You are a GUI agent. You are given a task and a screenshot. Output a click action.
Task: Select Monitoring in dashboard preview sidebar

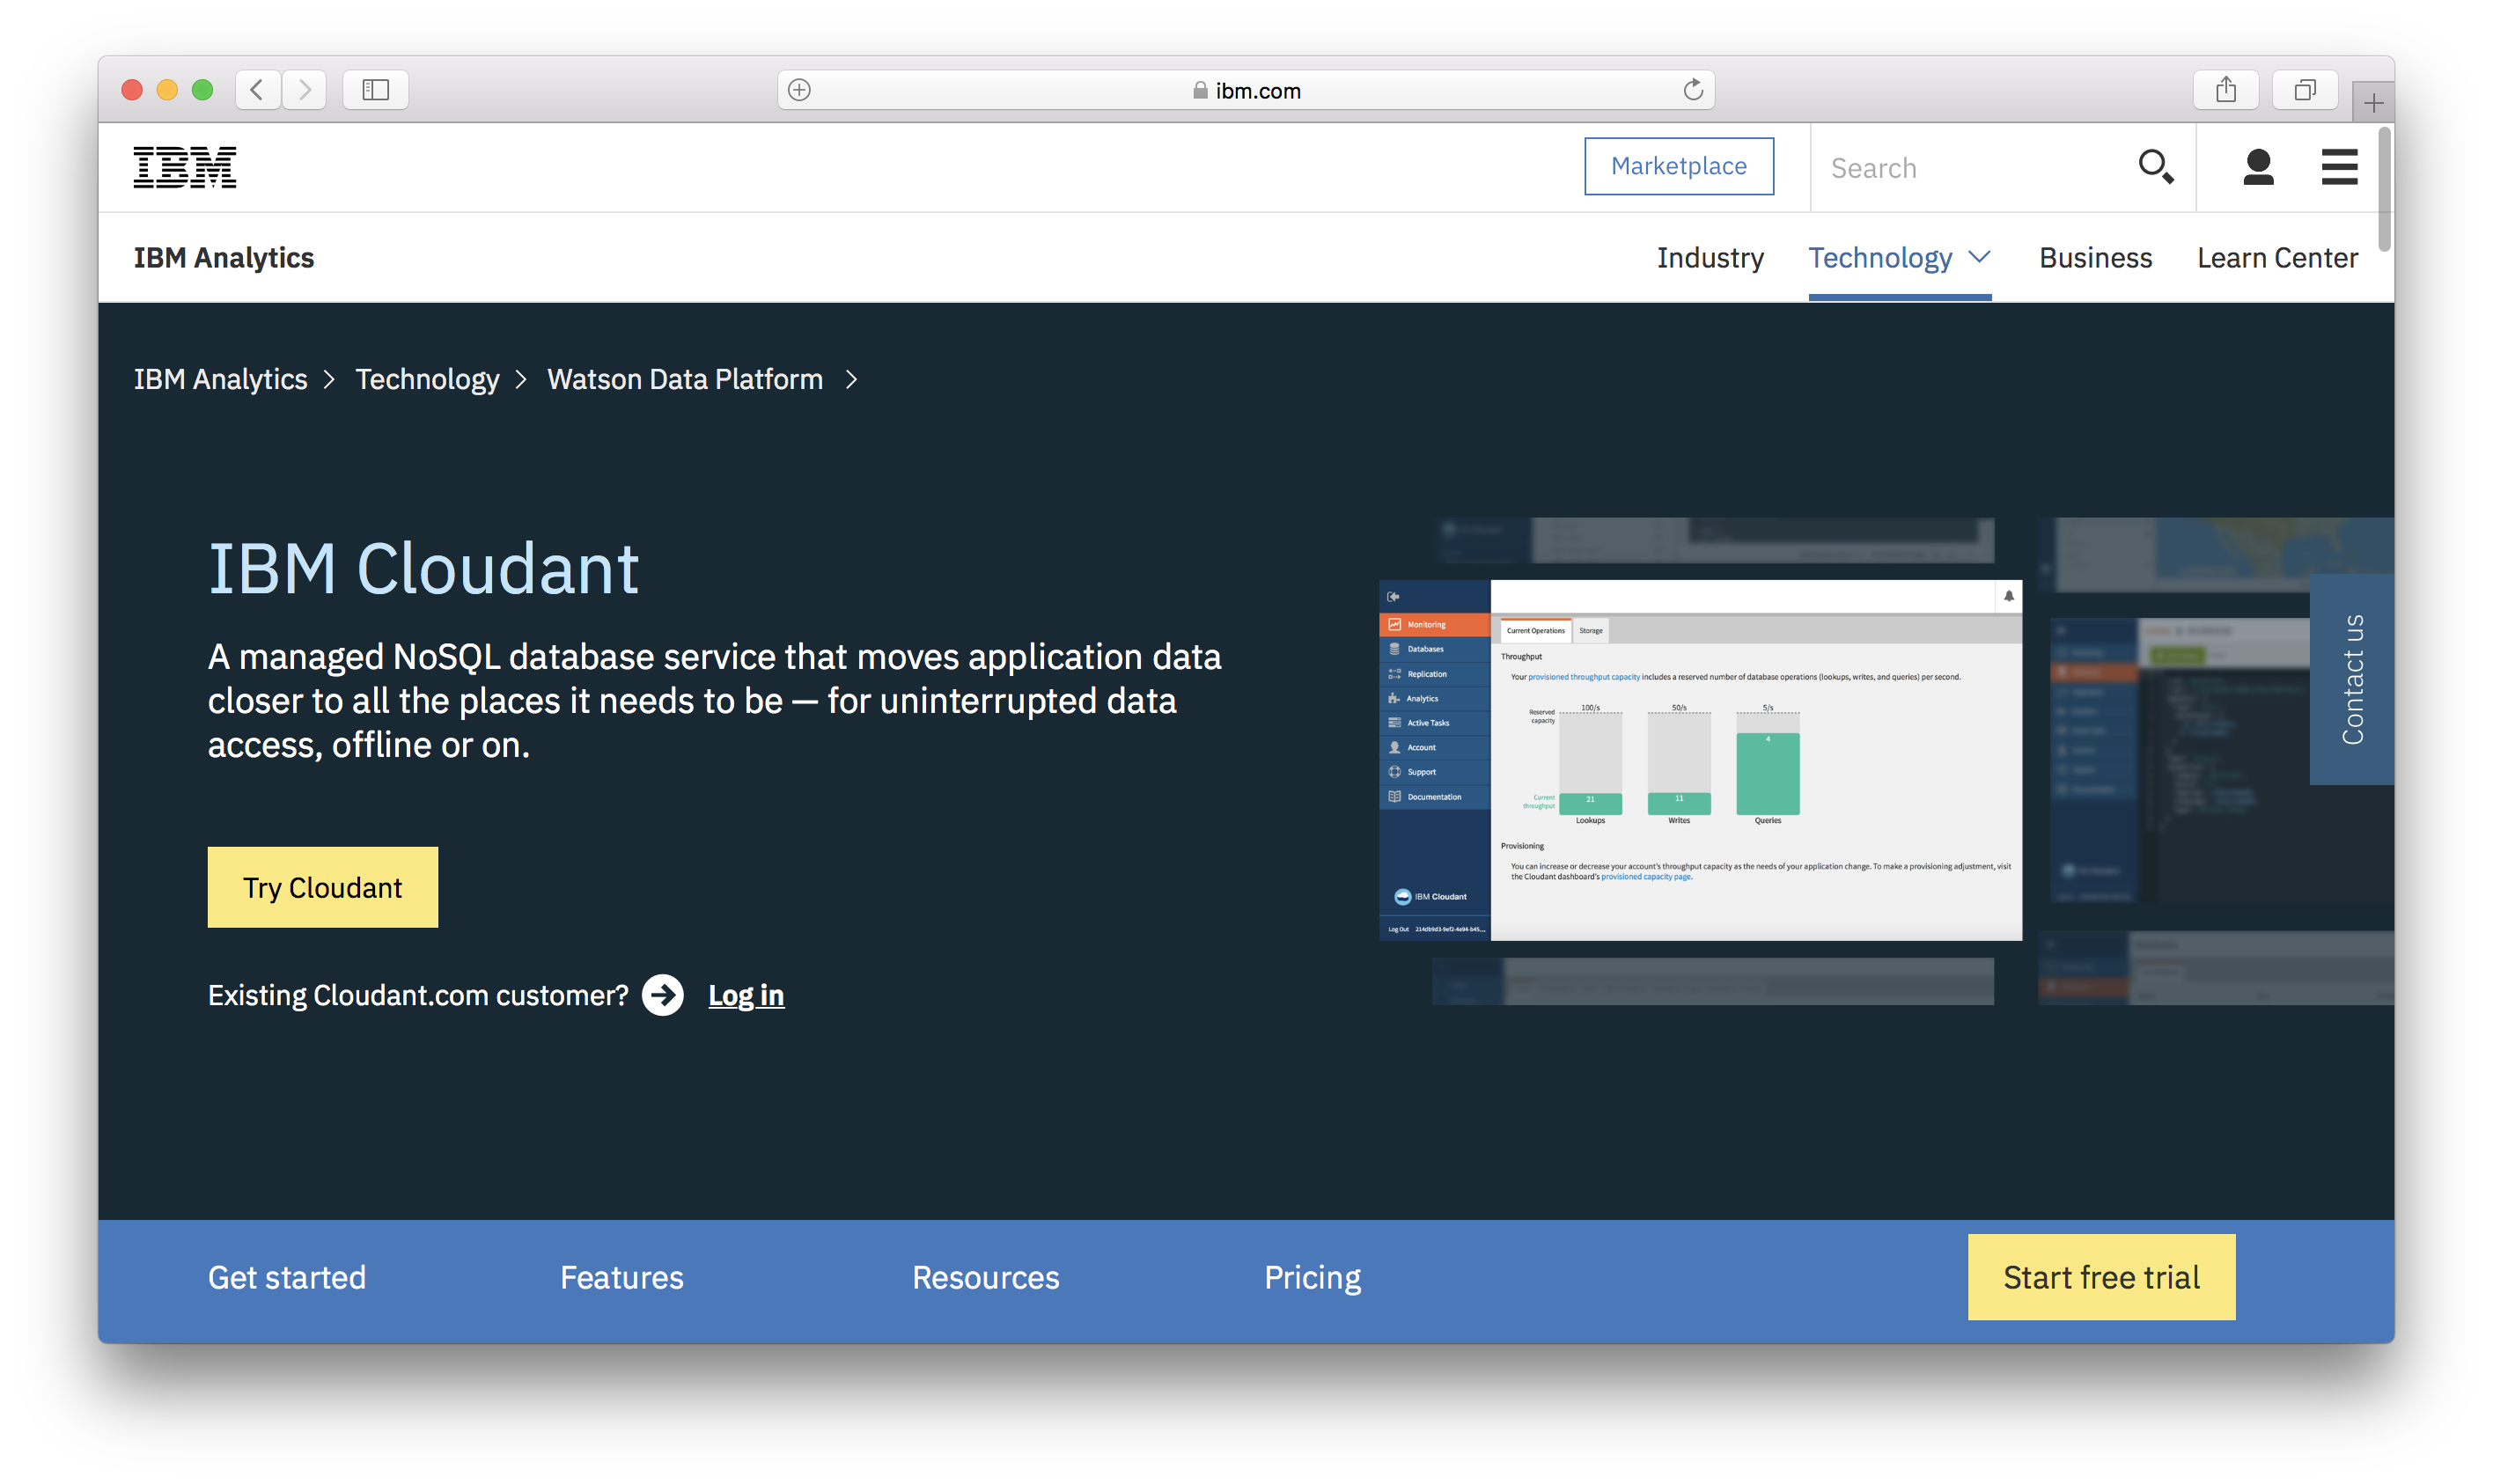point(1434,624)
